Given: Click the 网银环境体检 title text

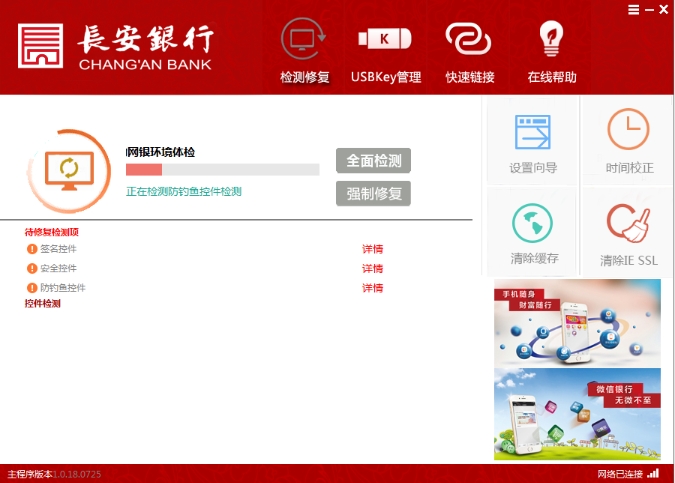Looking at the screenshot, I should [x=160, y=152].
